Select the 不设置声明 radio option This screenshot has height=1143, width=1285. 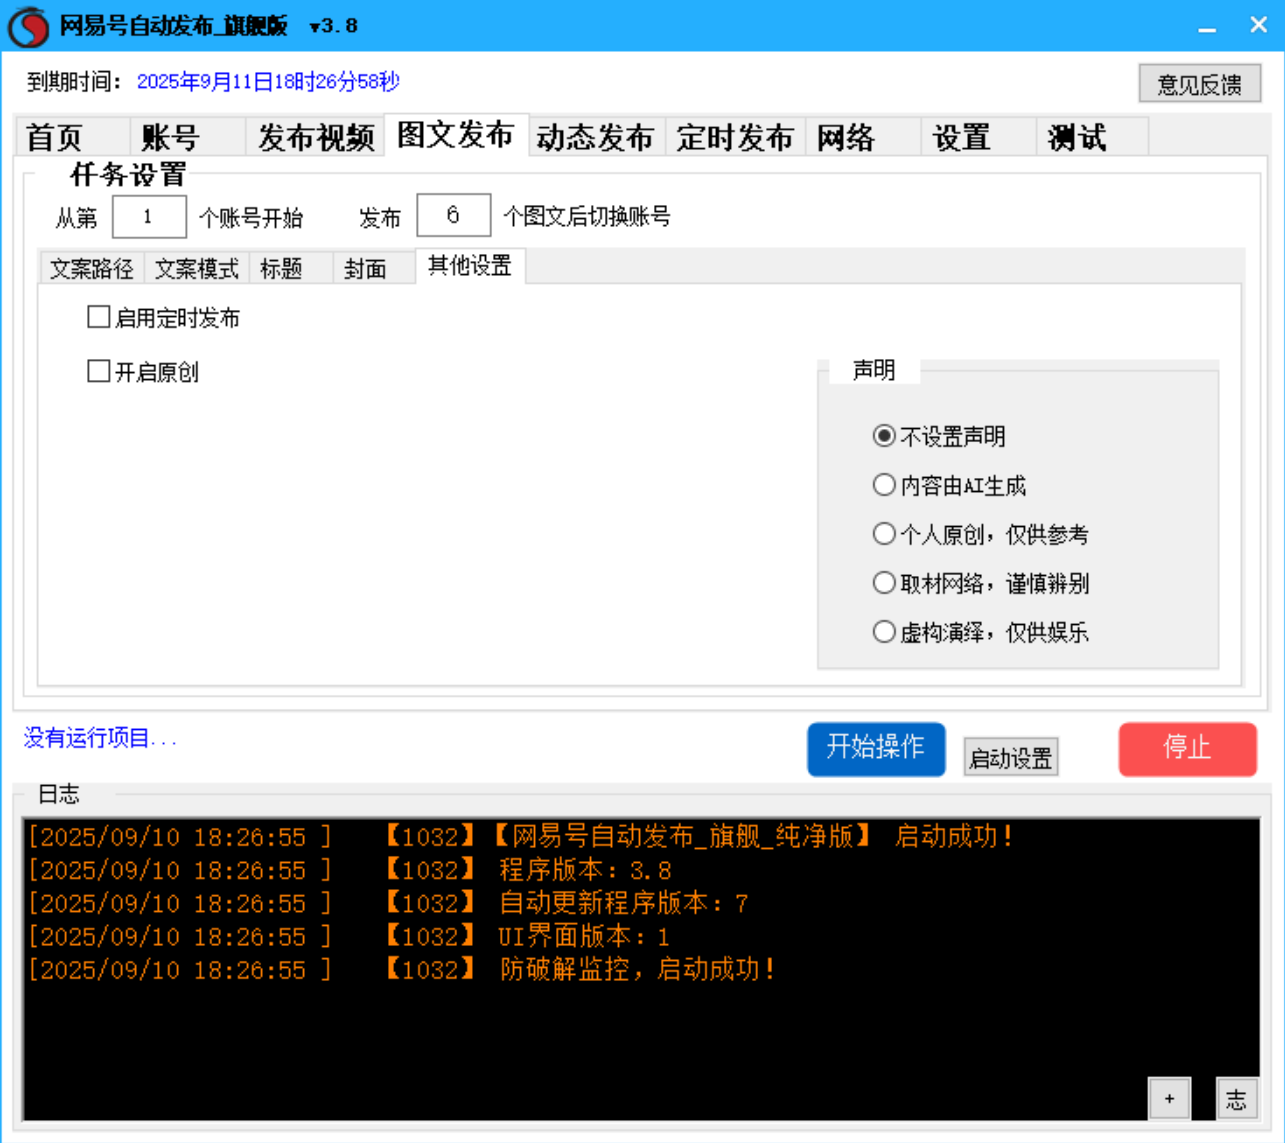pos(884,436)
